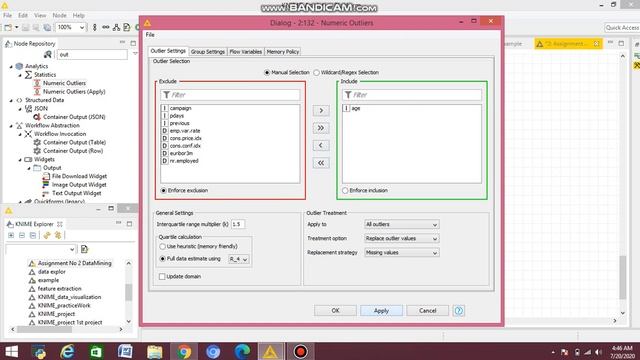Click the Apply button
640x360 pixels.
coord(381,311)
